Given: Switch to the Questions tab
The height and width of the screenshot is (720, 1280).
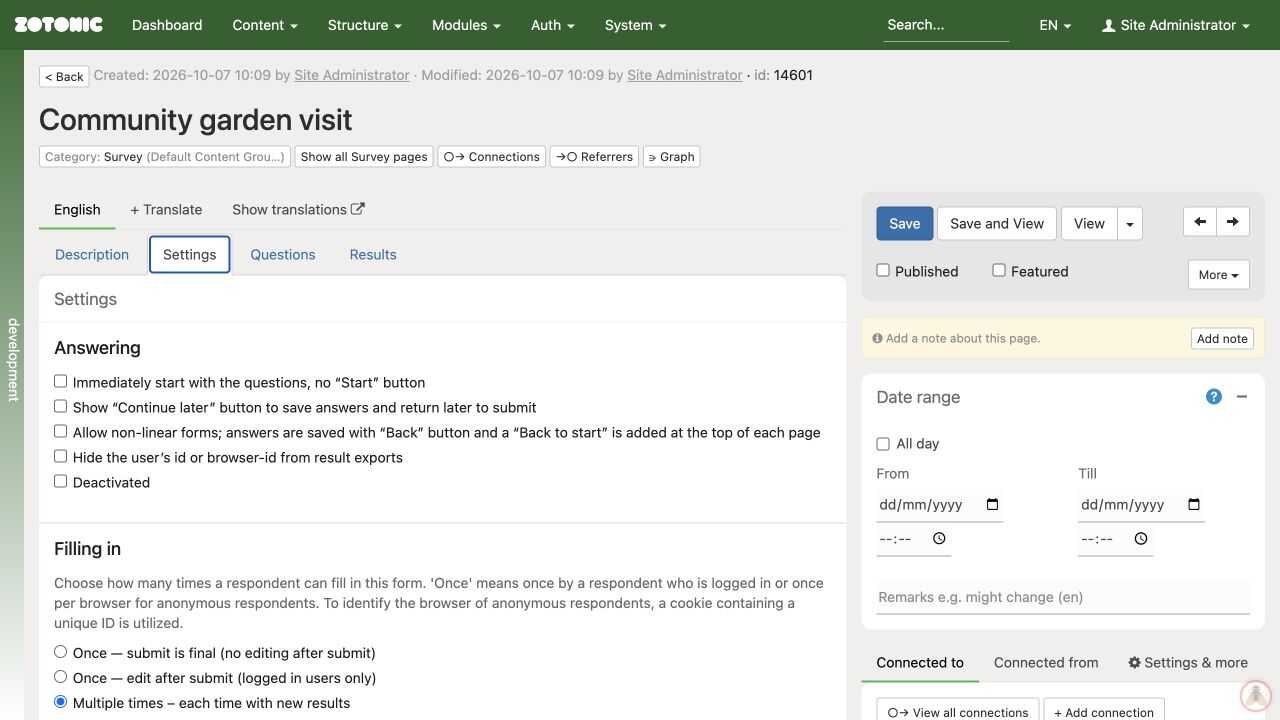Looking at the screenshot, I should pos(283,254).
